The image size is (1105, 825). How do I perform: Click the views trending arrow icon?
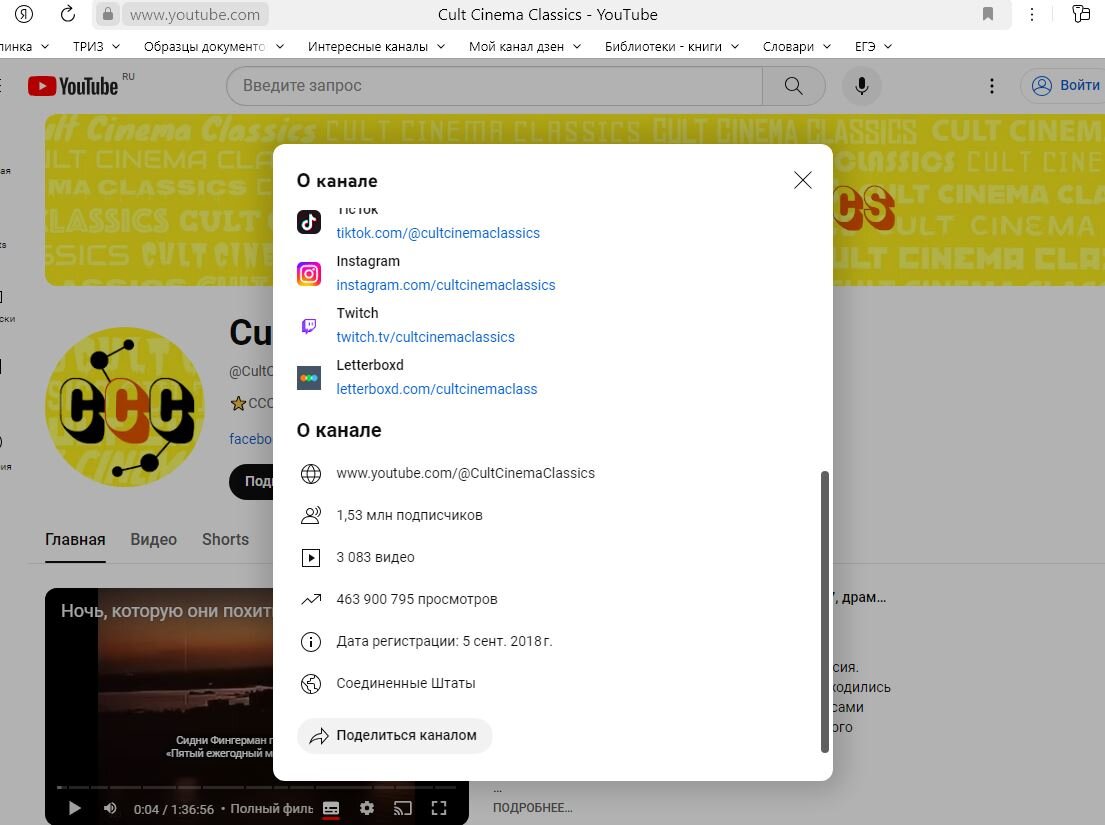pyautogui.click(x=311, y=600)
